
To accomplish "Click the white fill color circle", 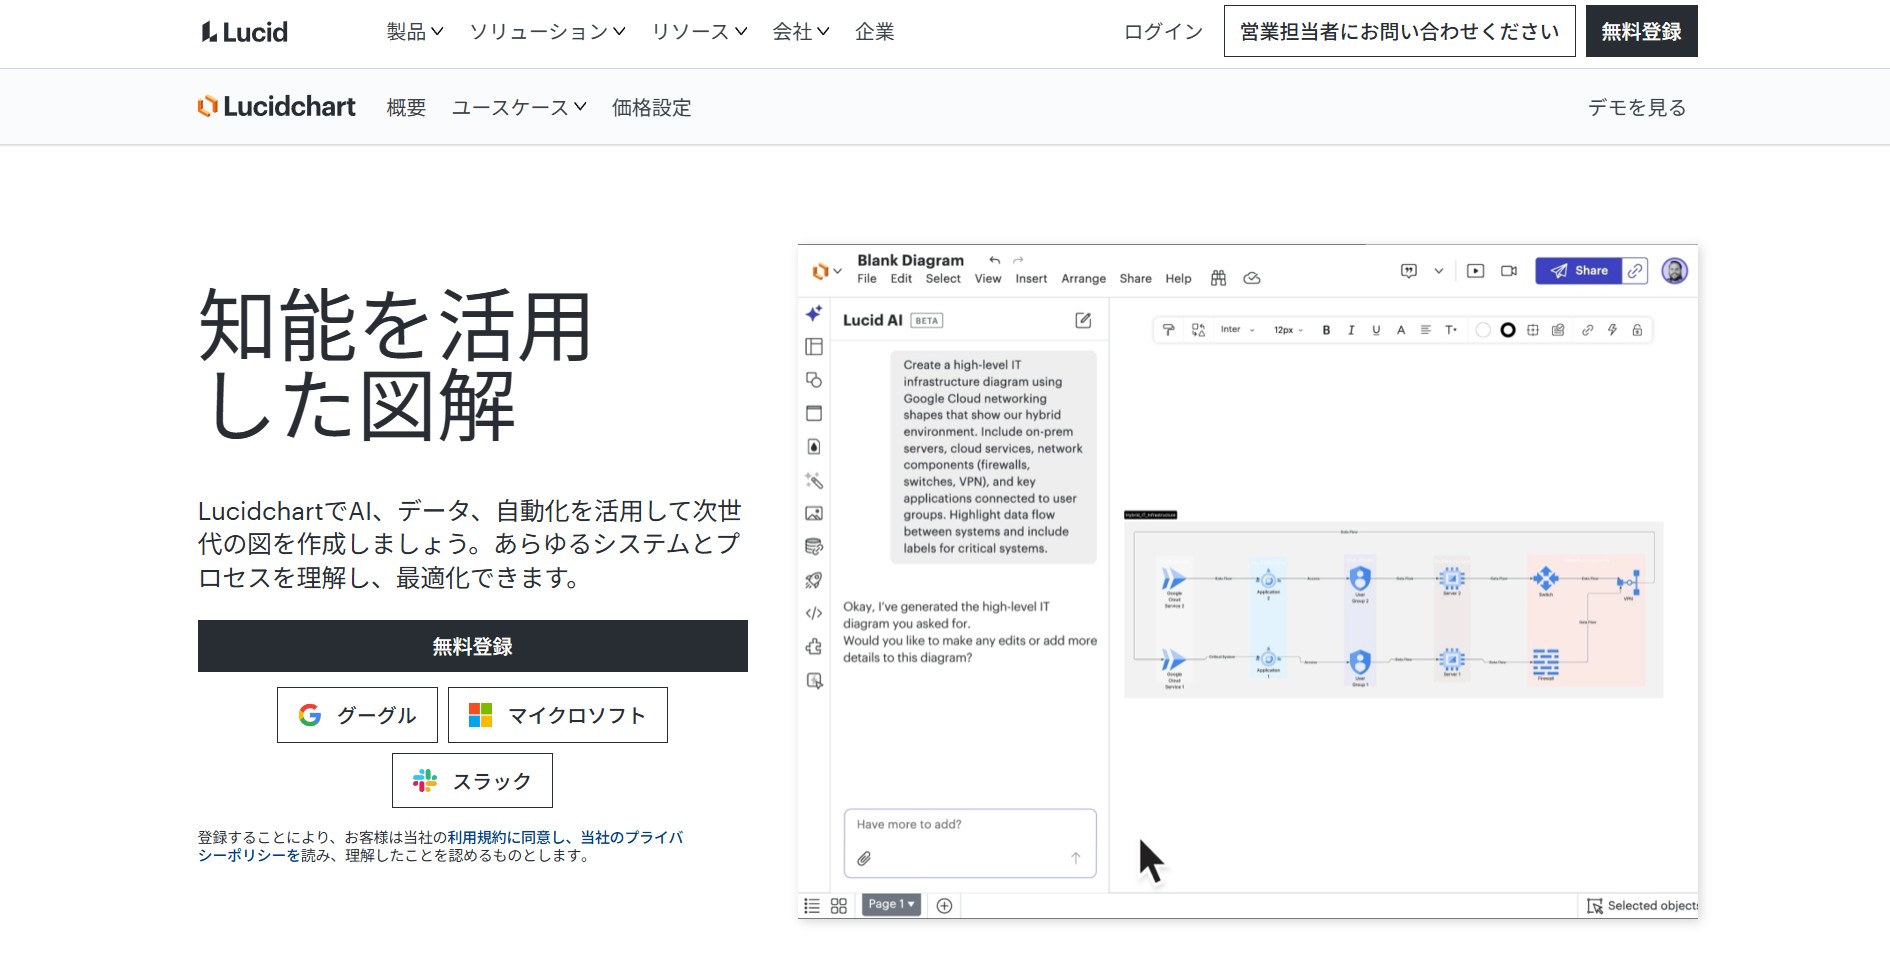I will click(x=1483, y=330).
